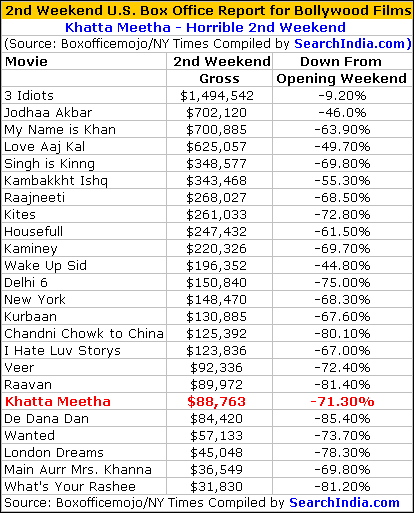
Task: Click the -63.90% value for My Name is Khan
Action: pos(342,130)
